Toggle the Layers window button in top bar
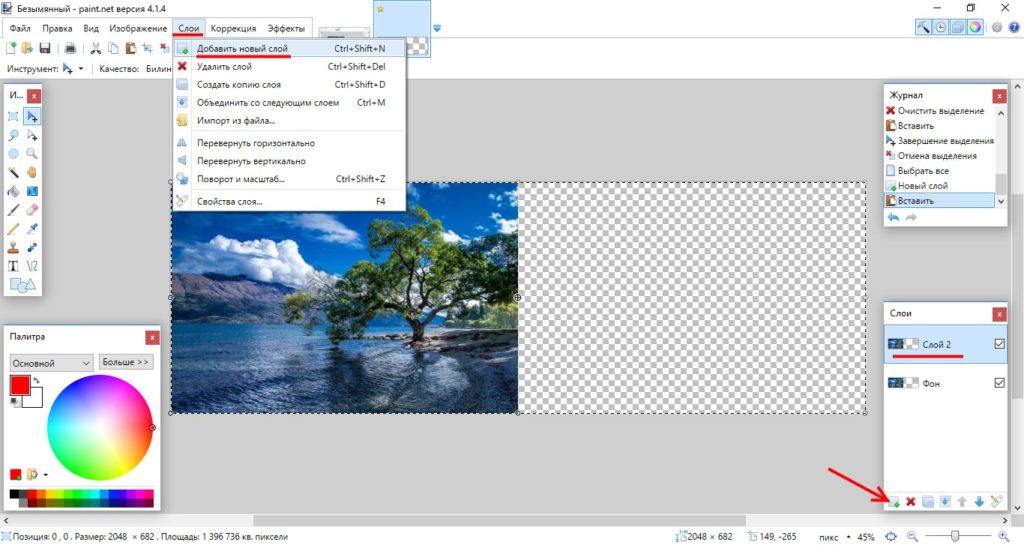The width and height of the screenshot is (1024, 545). click(958, 27)
